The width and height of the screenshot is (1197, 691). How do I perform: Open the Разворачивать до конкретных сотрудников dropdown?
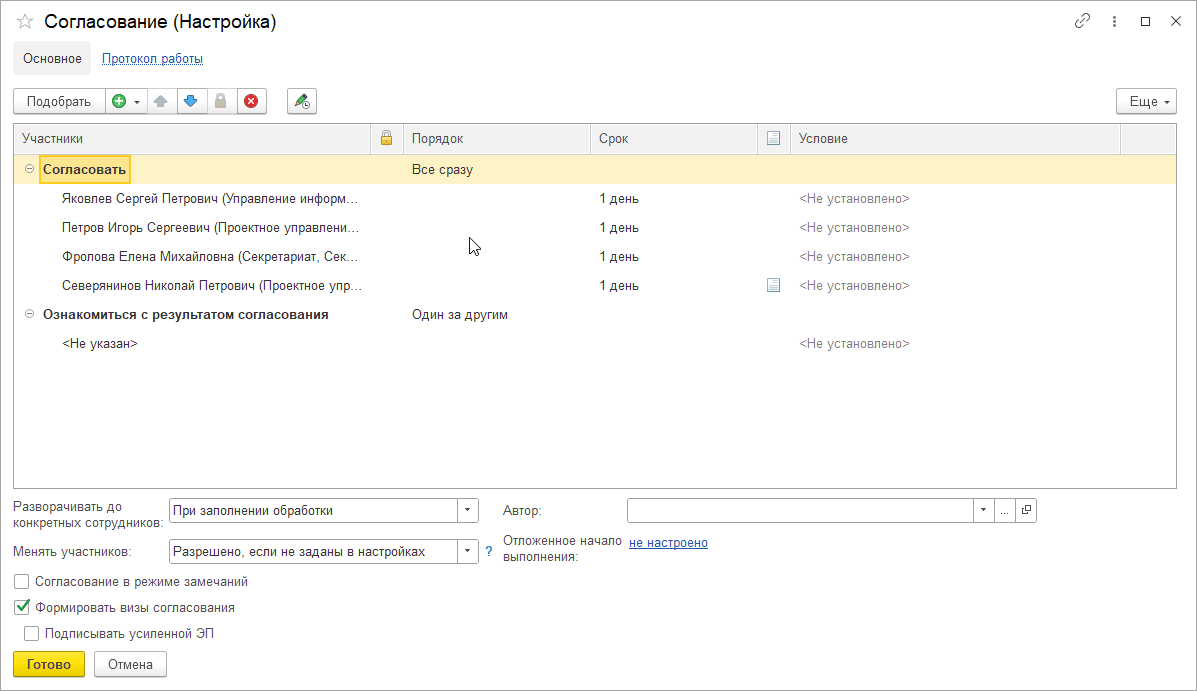coord(468,511)
